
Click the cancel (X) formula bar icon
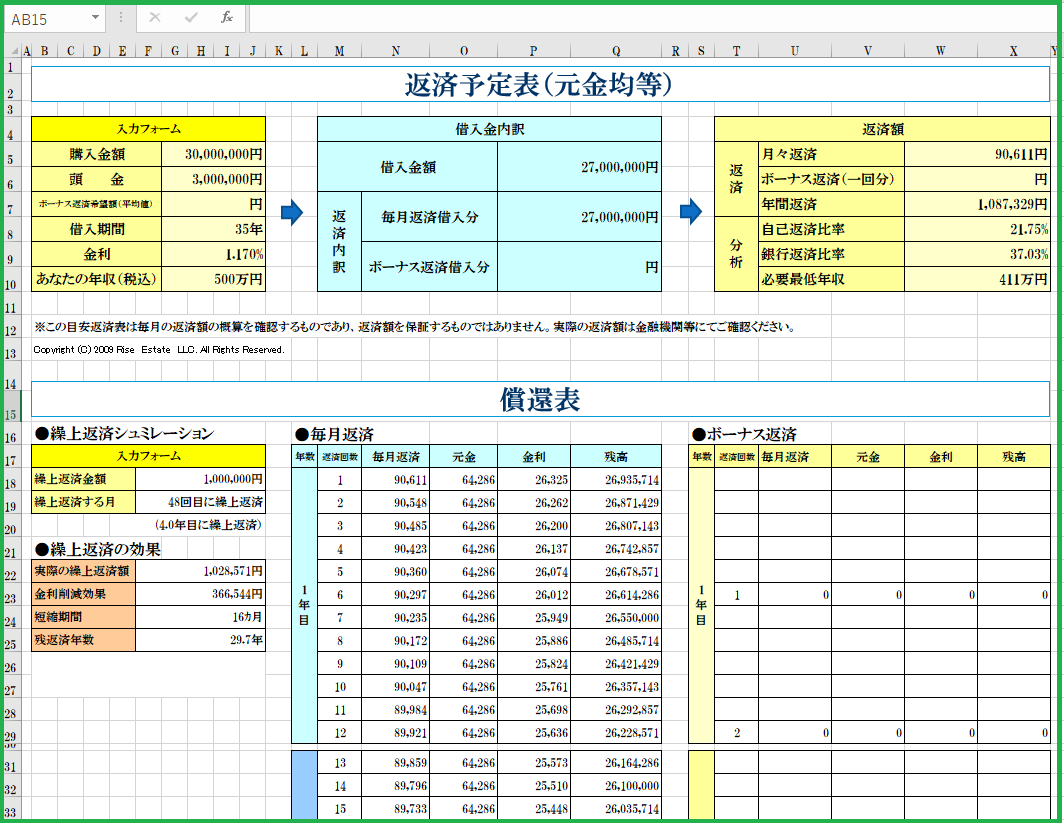(x=155, y=18)
